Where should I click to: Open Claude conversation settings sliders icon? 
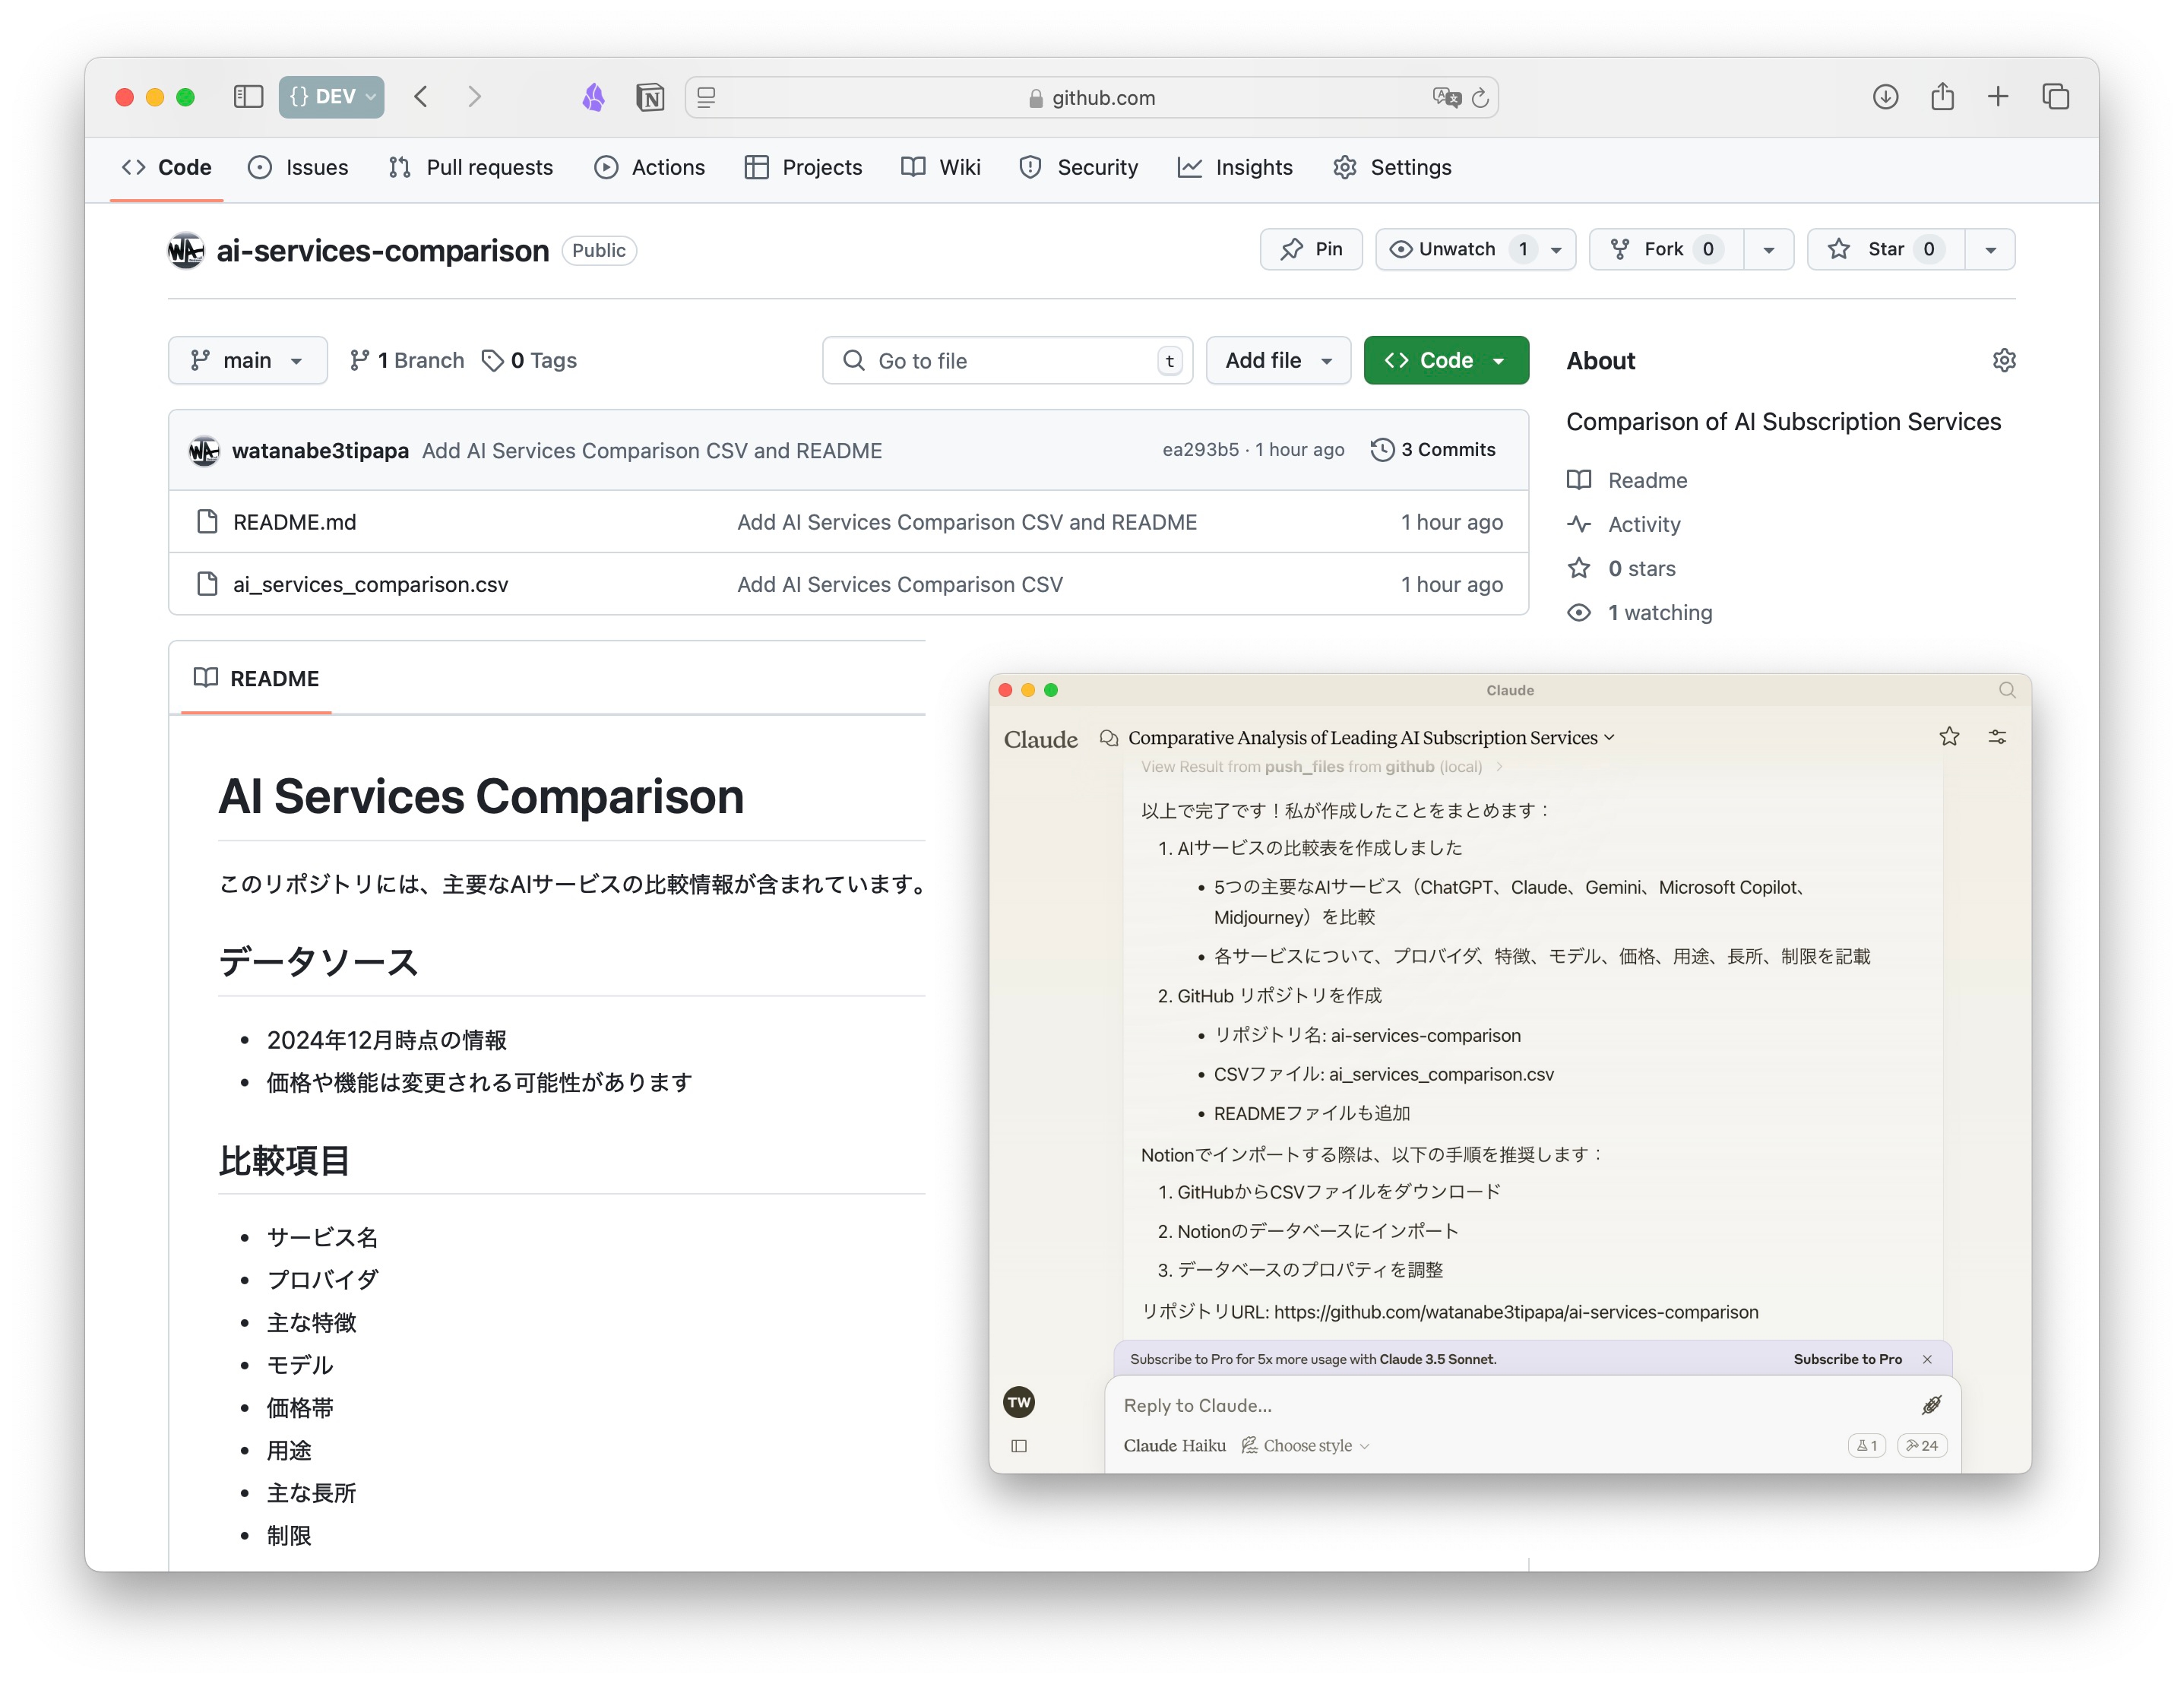[1997, 737]
